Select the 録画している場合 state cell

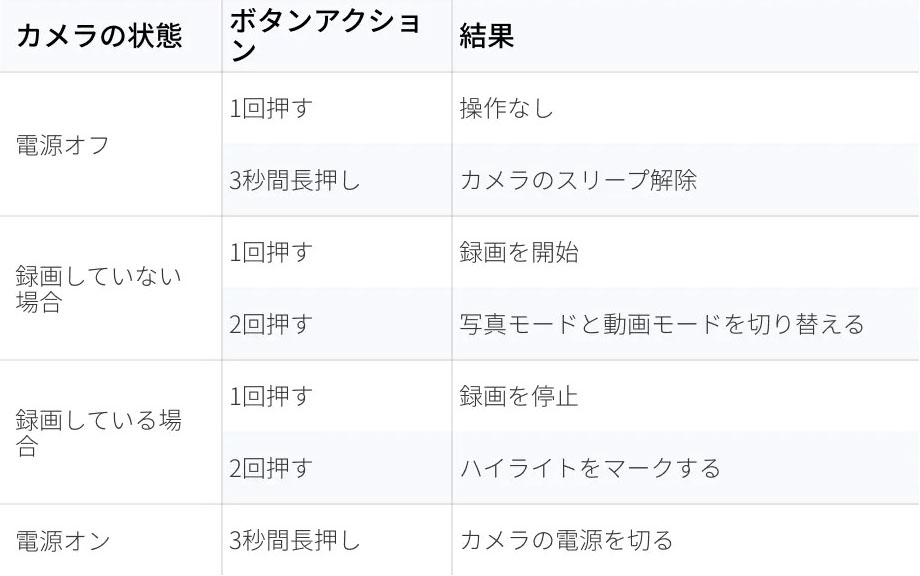coord(99,433)
